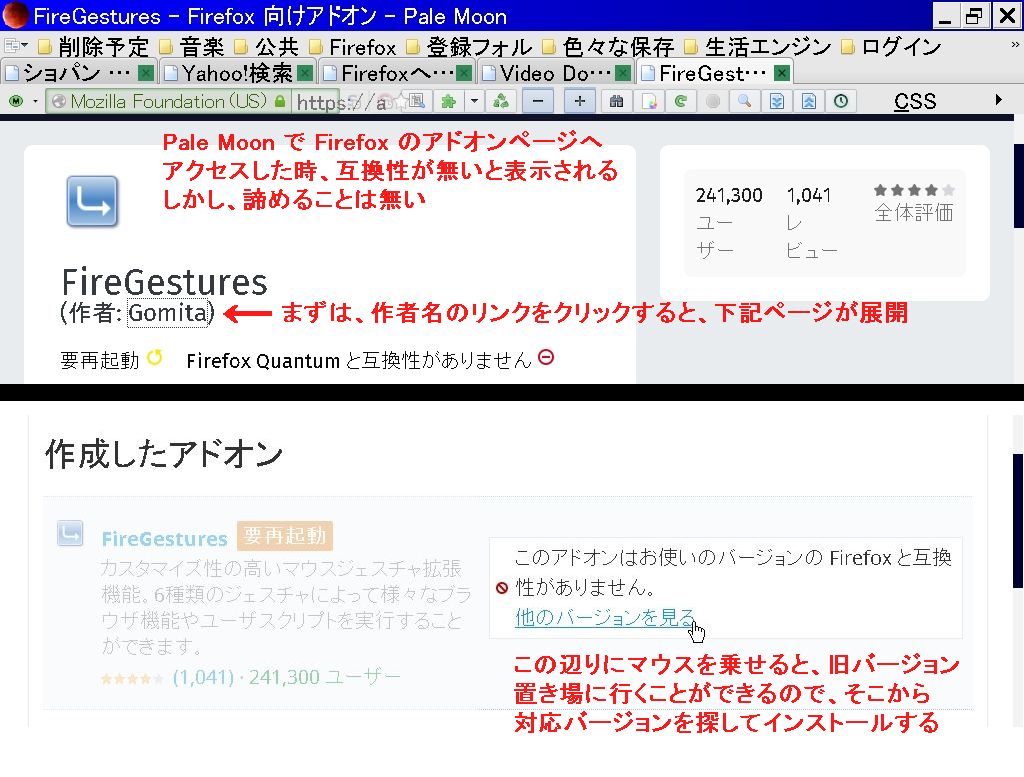The height and width of the screenshot is (777, 1024).
Task: Click the FireGestures link under 作成したアドオン
Action: (164, 539)
